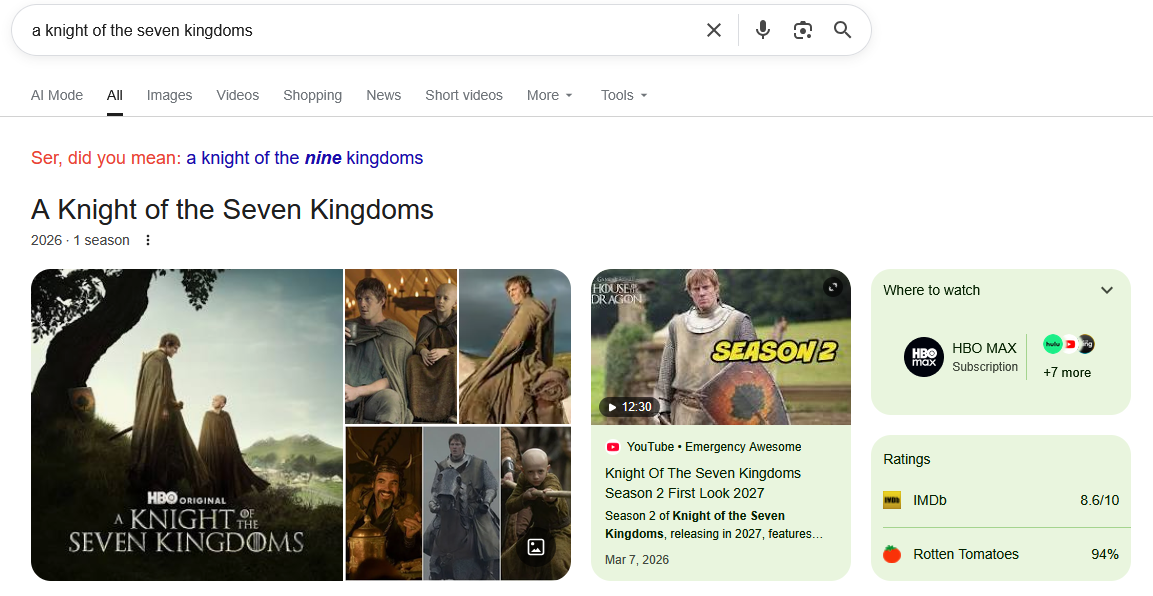Open the More dropdown in search tabs
Viewport: 1153px width, 596px height.
coord(549,96)
